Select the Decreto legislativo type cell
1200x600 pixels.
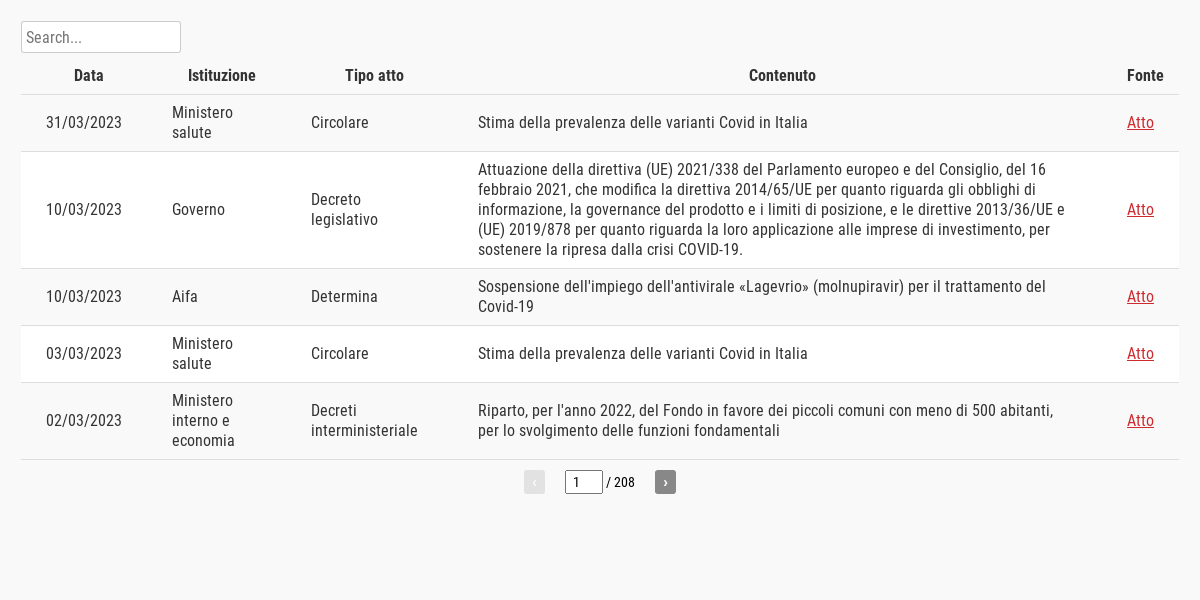[344, 210]
